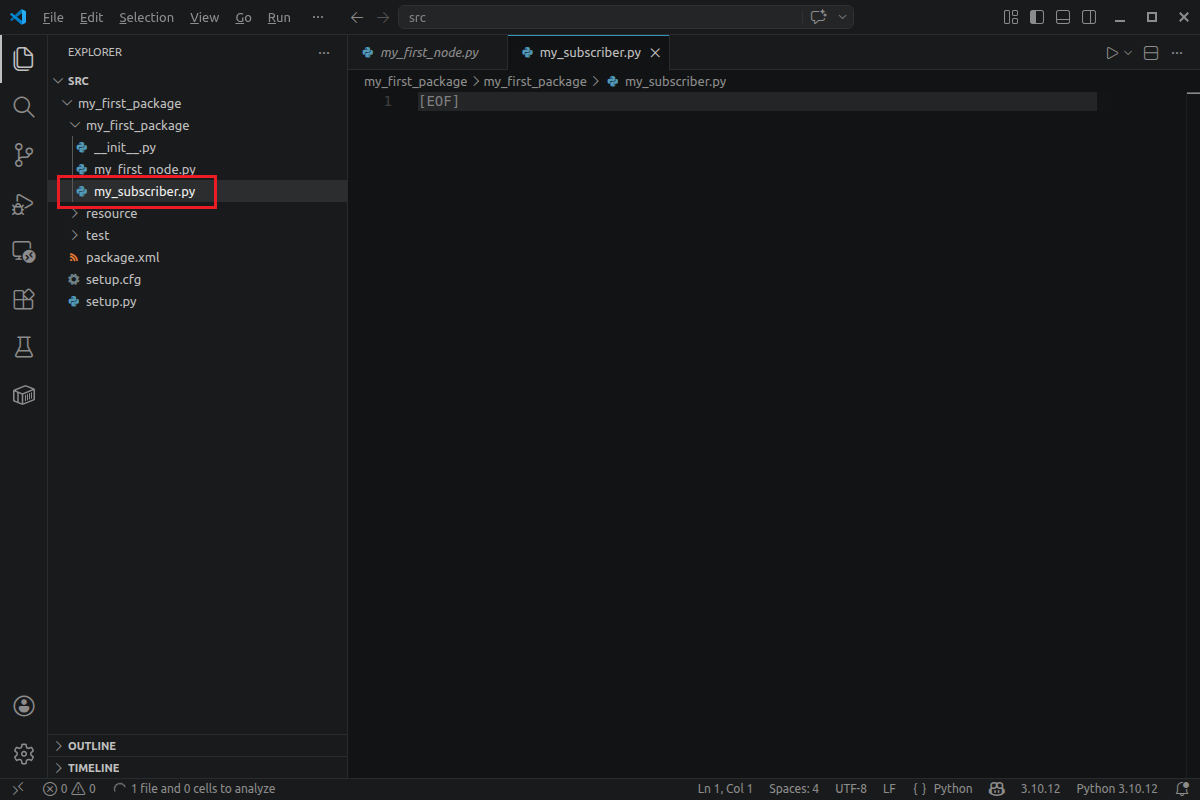Open Copilot chat icon in title bar
Screen dimensions: 1200x800
pos(819,17)
